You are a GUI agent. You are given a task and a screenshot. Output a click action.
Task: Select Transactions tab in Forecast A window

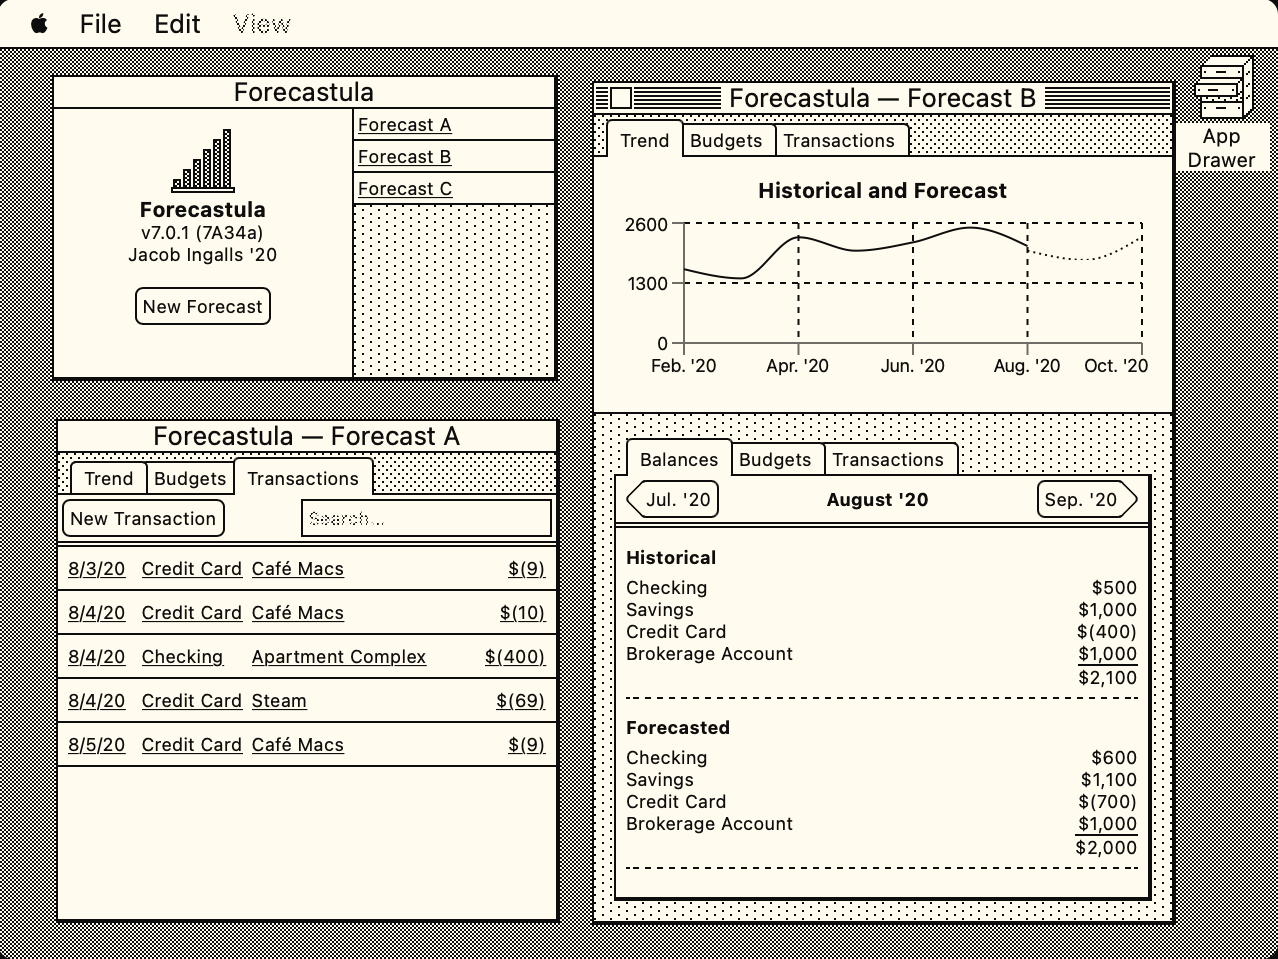(303, 478)
